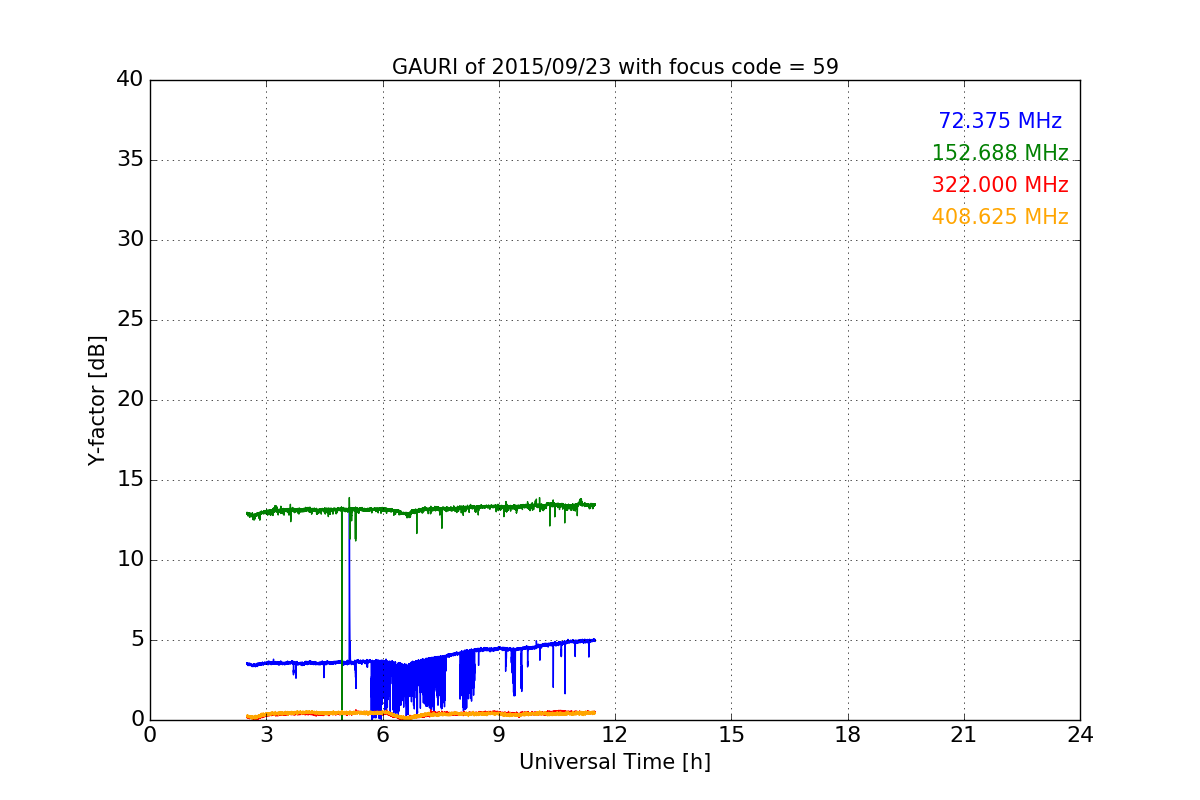The height and width of the screenshot is (800, 1200).
Task: Click y-axis tick label 40
Action: coord(130,80)
